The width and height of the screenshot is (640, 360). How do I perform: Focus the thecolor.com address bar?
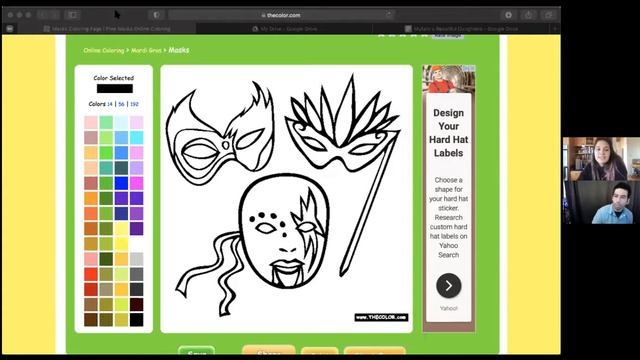coord(282,15)
